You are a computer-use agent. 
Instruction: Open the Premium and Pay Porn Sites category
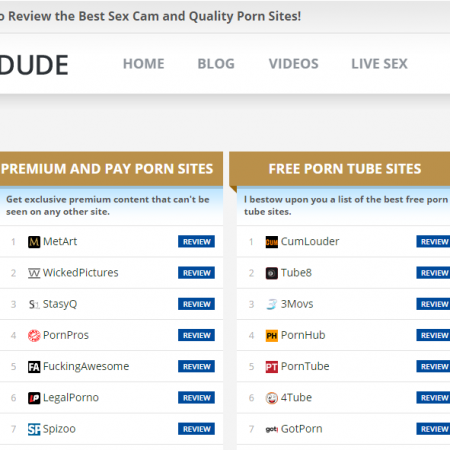[x=107, y=169]
